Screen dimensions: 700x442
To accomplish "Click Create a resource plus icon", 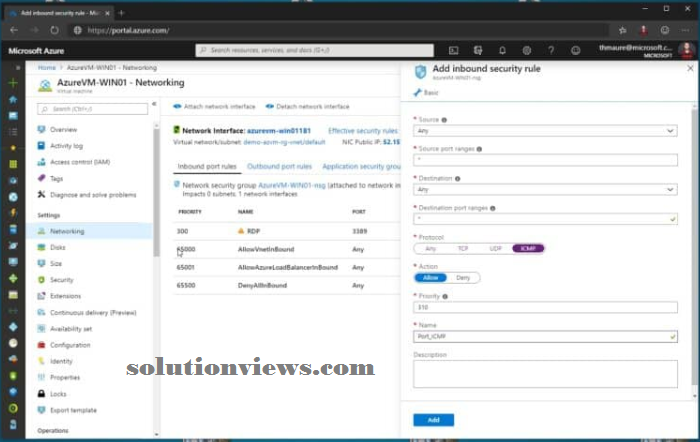I will coord(13,83).
